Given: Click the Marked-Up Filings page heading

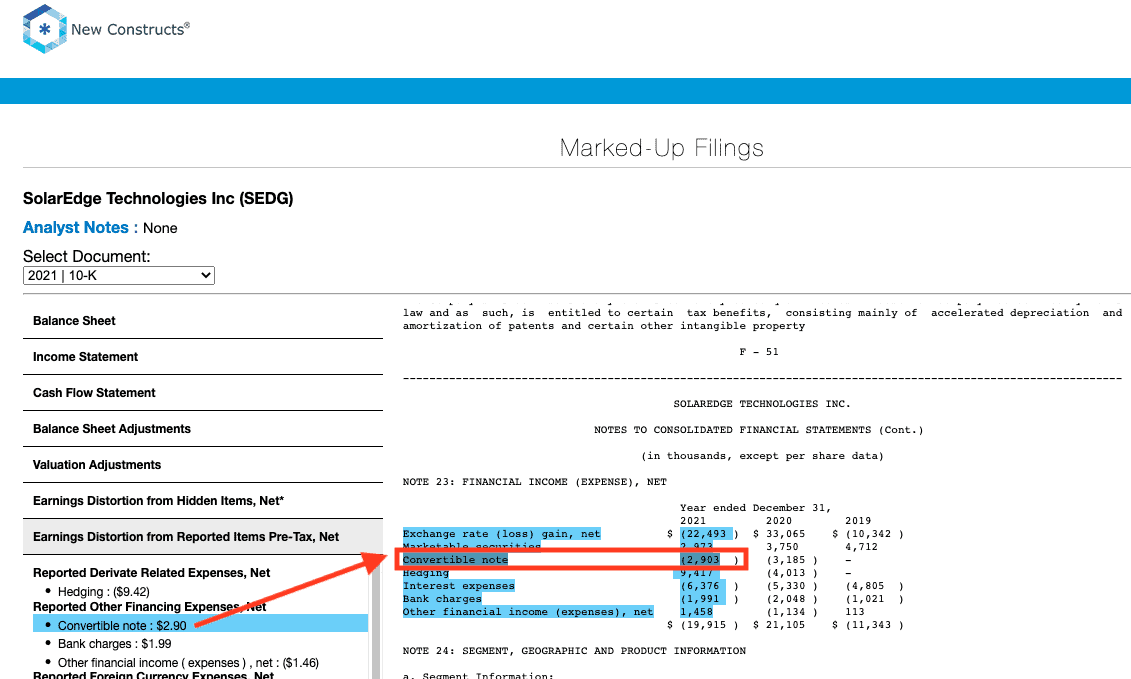Looking at the screenshot, I should (x=661, y=148).
